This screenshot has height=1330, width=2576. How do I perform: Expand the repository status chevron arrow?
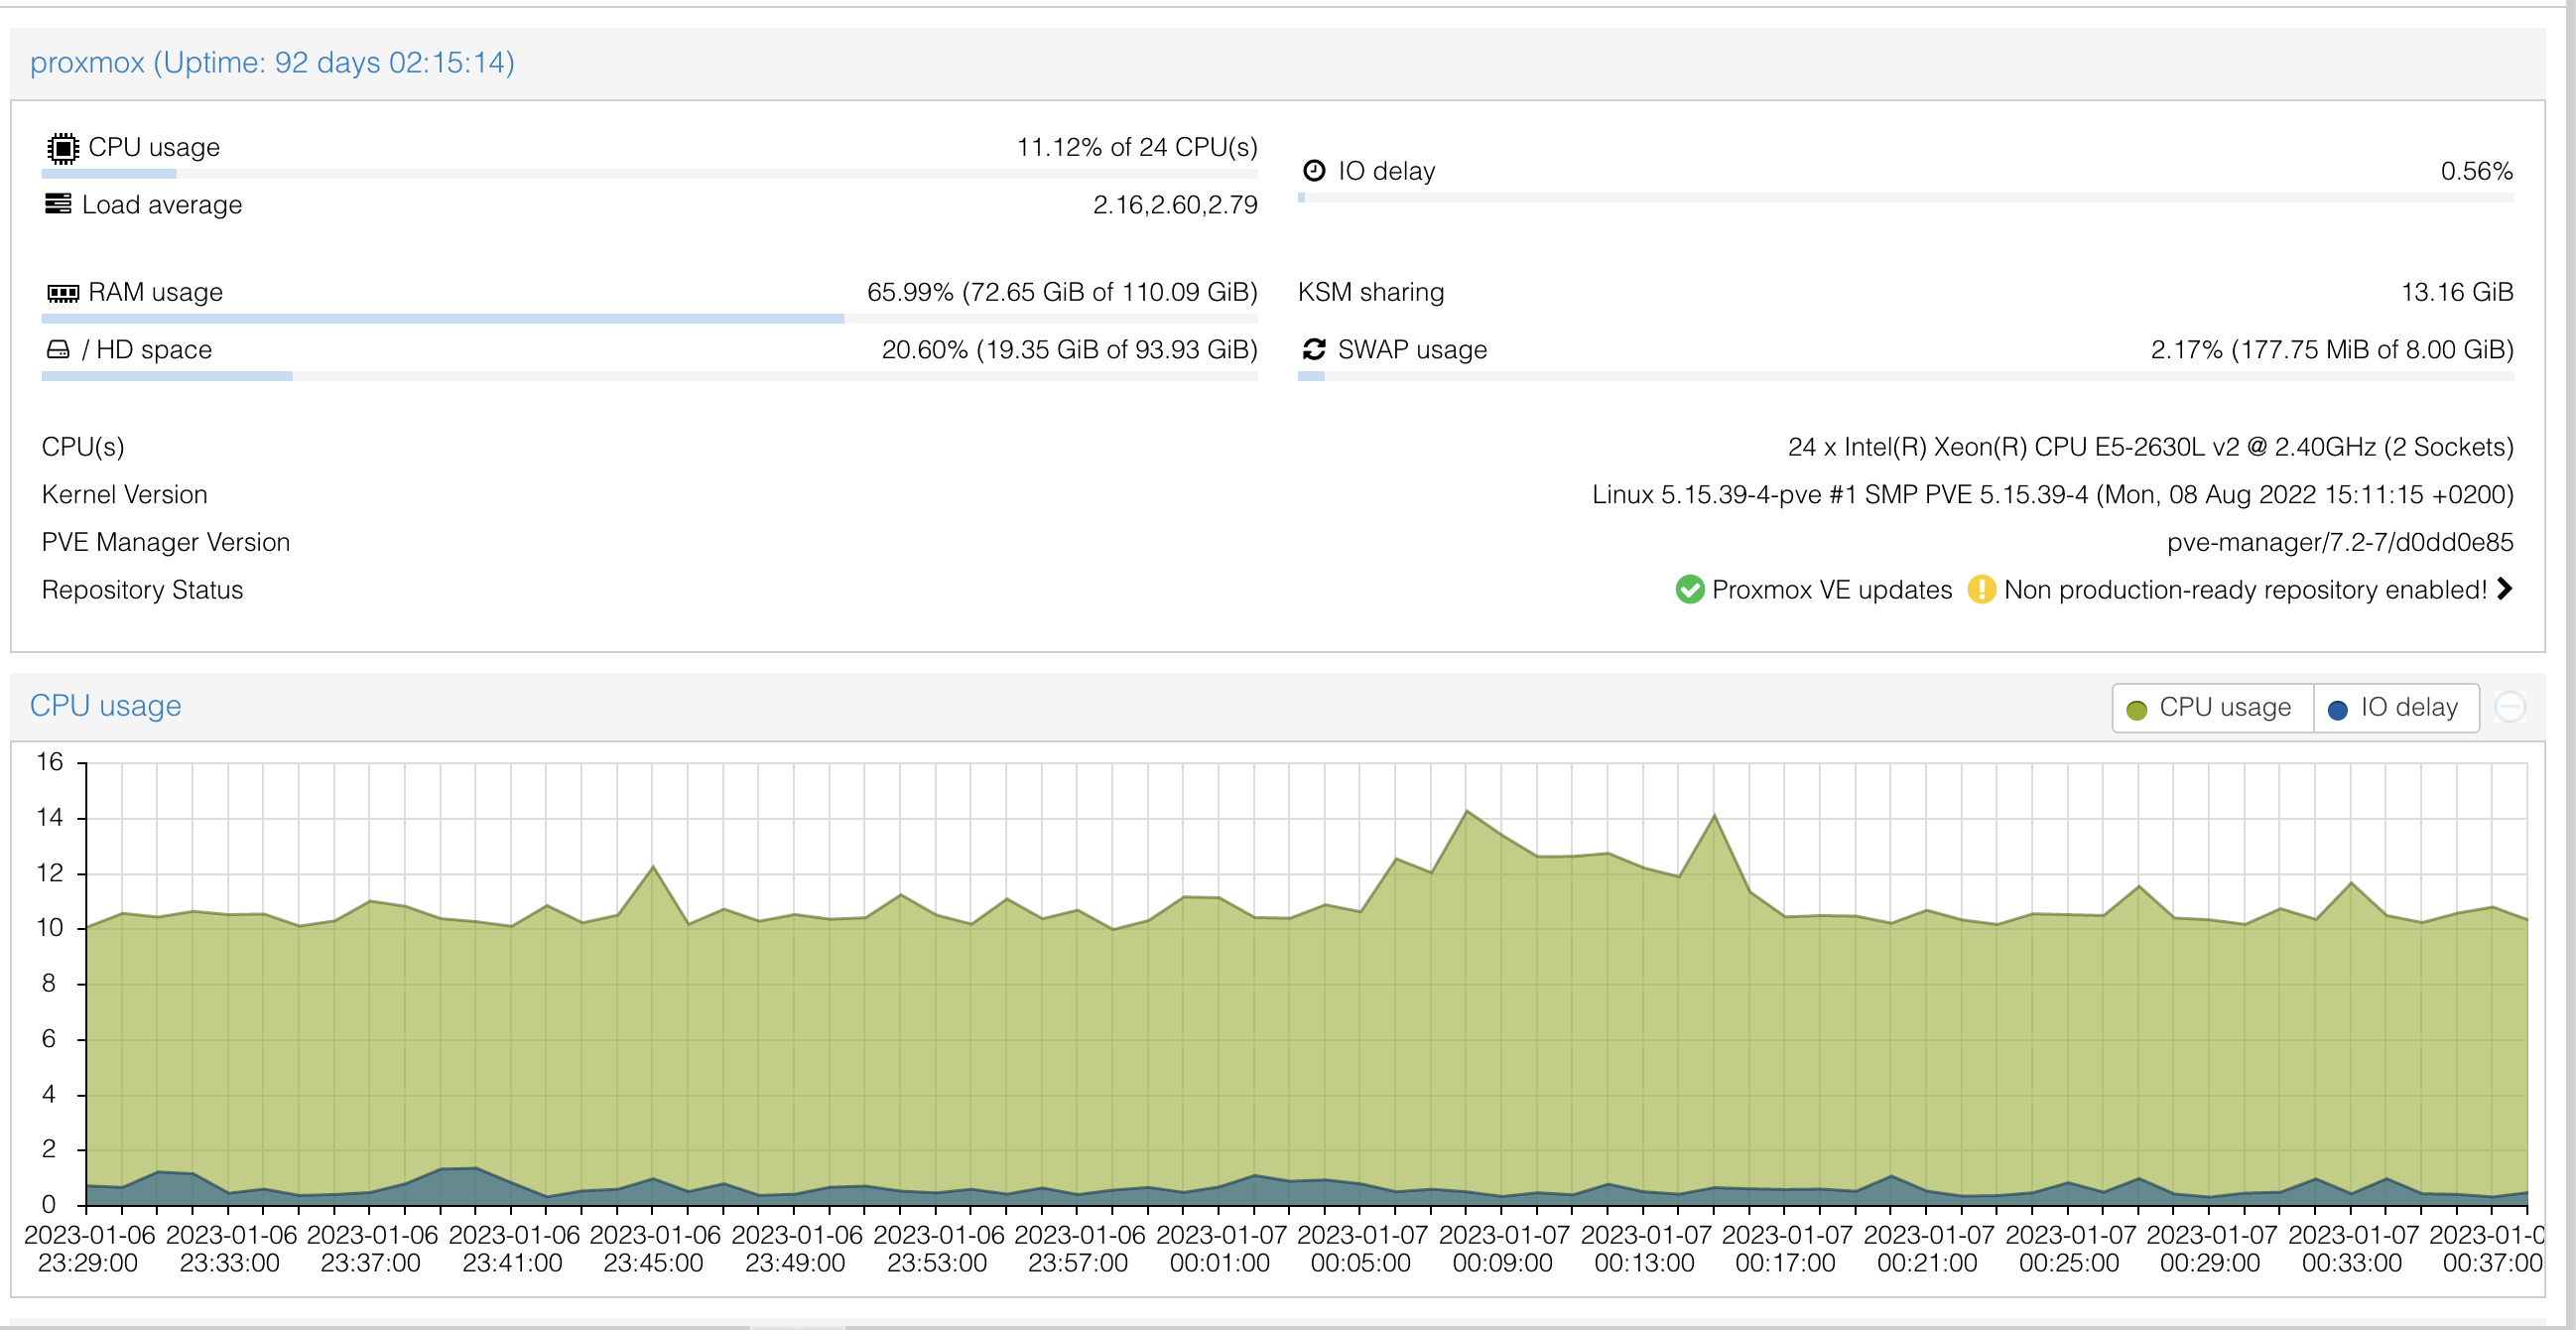coord(2504,589)
